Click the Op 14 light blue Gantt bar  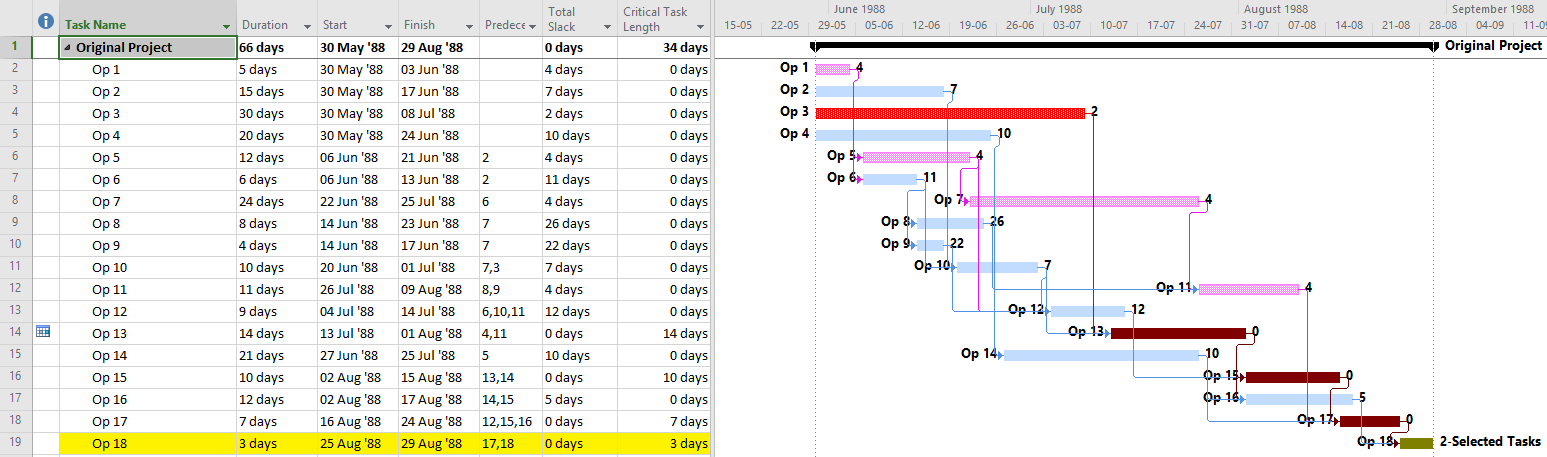(1101, 355)
